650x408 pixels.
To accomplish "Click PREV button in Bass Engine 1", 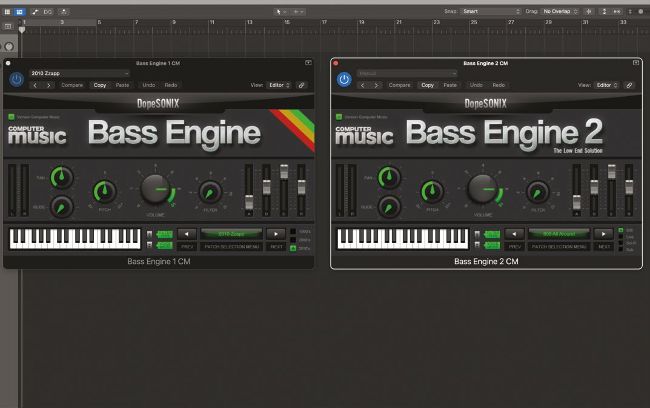I will tap(187, 246).
